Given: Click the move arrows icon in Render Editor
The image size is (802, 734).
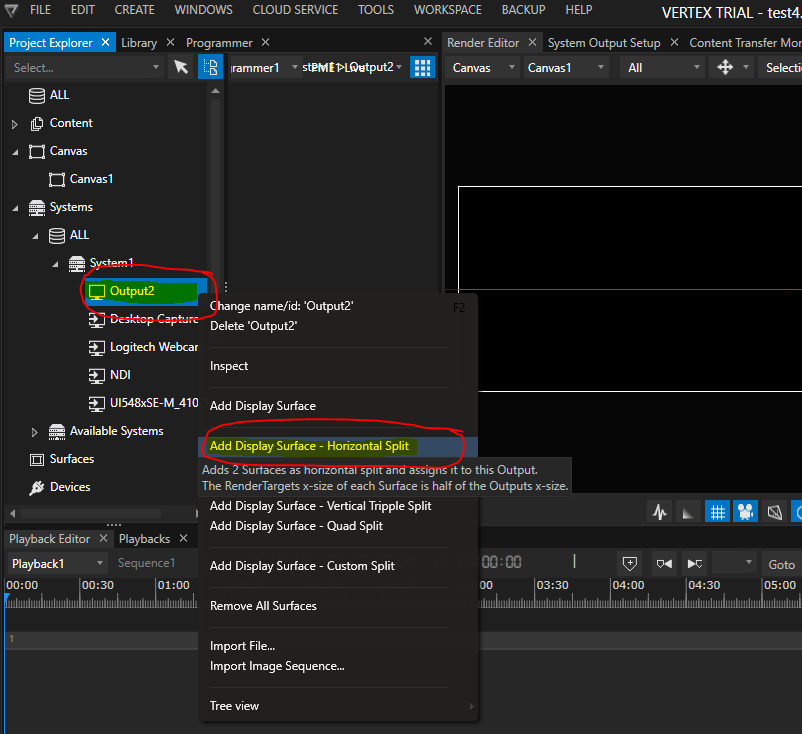Looking at the screenshot, I should (726, 67).
